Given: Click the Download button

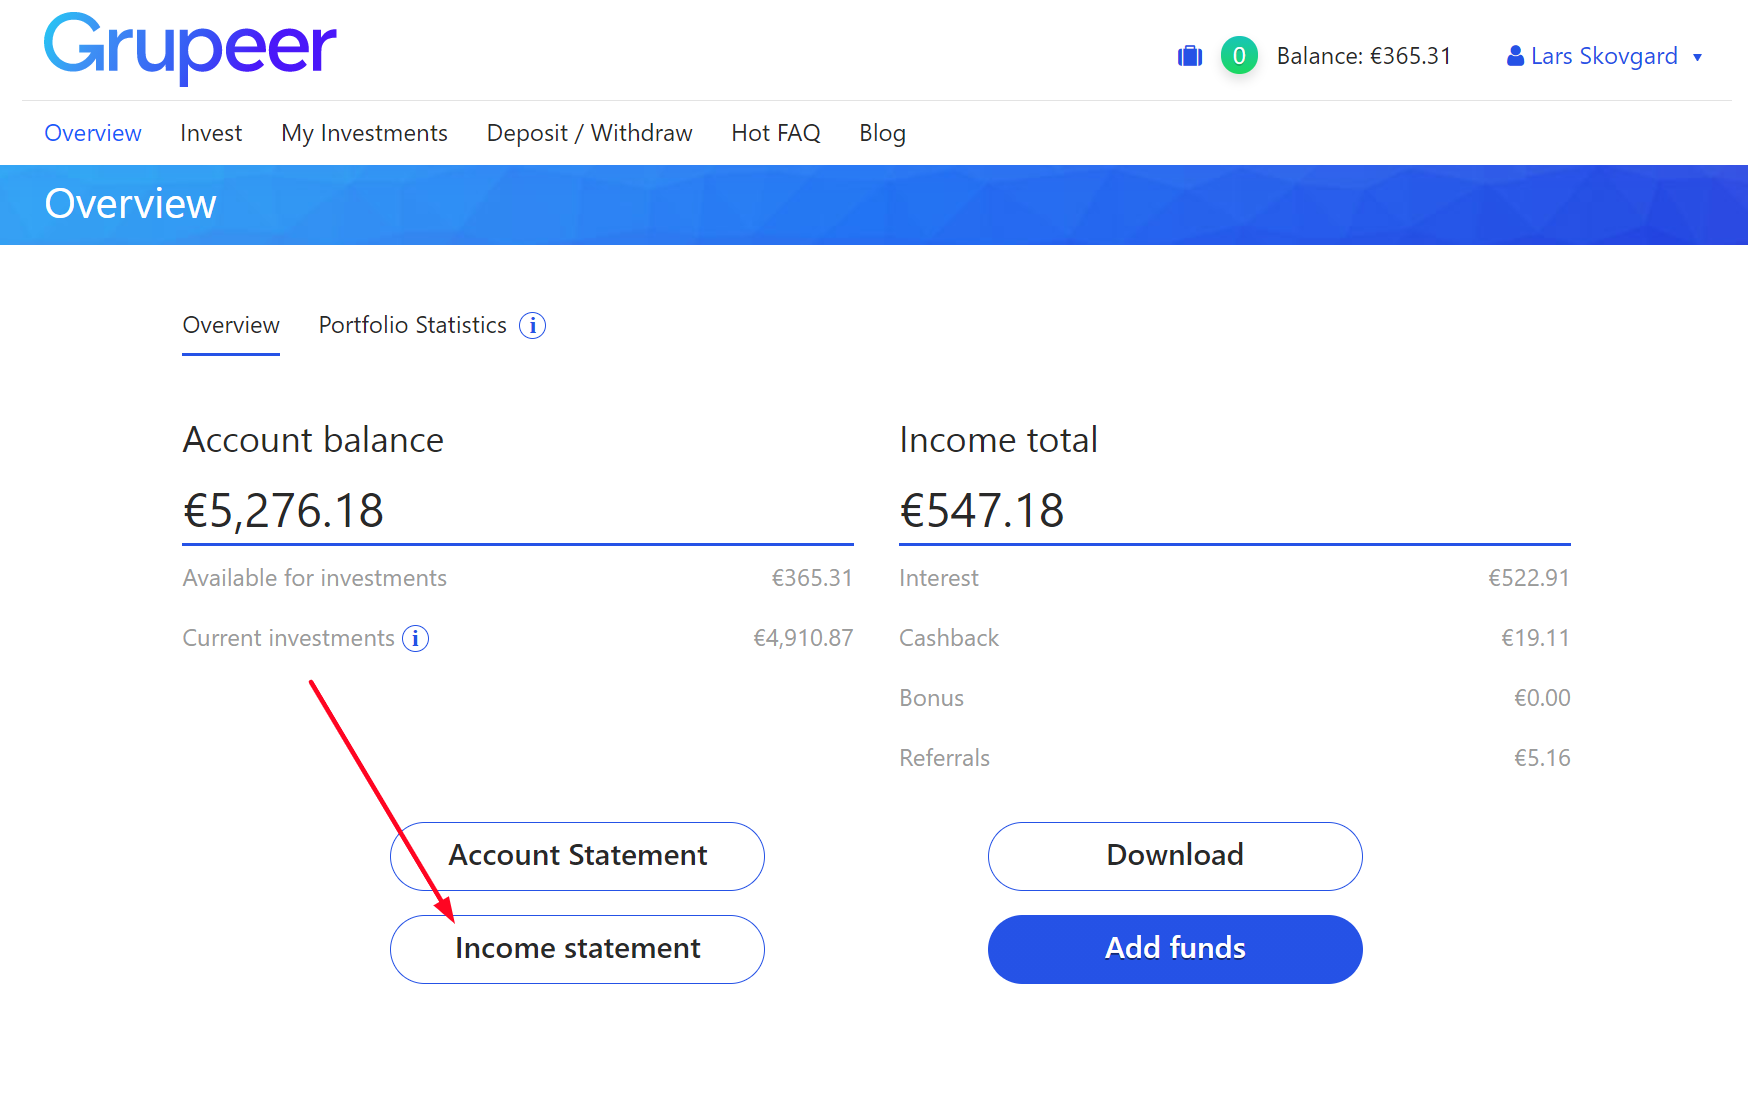Looking at the screenshot, I should pos(1175,856).
